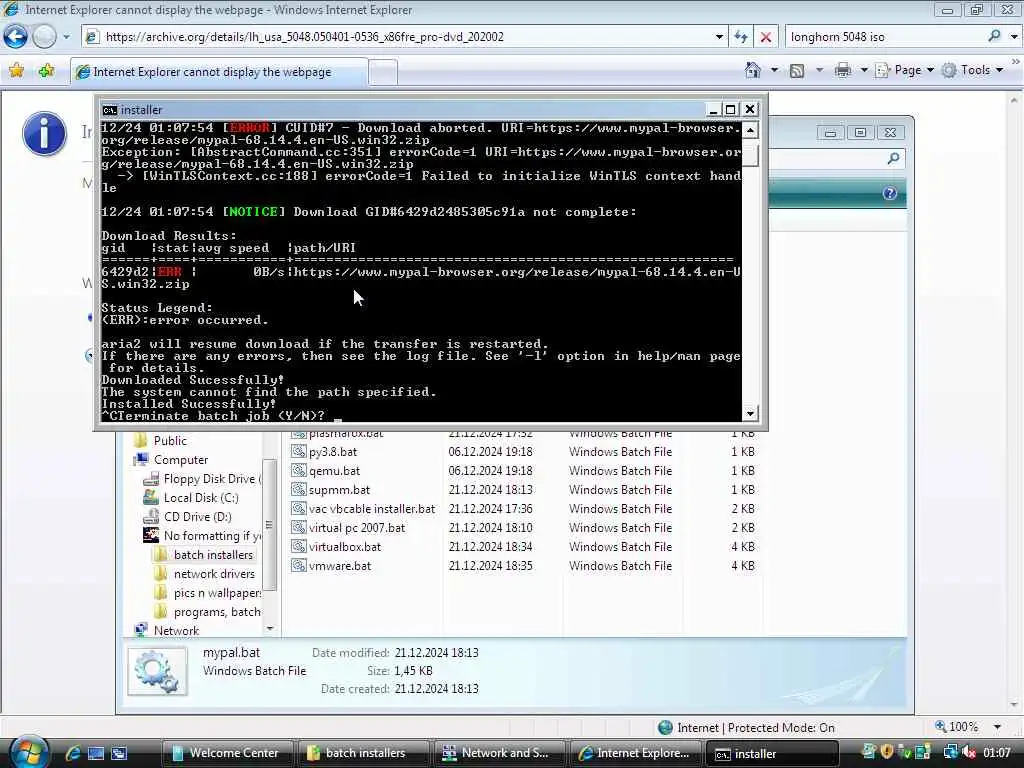Click the search box containing longhorn 5048 iso
Viewport: 1024px width, 768px height.
coord(885,37)
